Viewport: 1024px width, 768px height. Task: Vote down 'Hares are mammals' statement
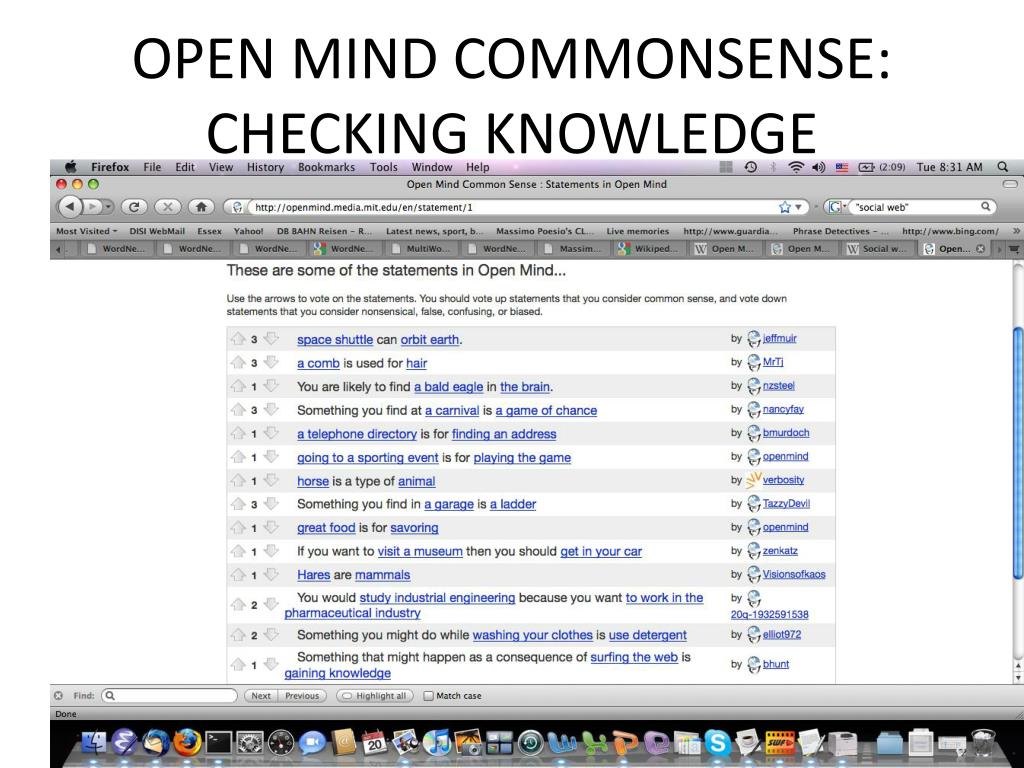[271, 573]
